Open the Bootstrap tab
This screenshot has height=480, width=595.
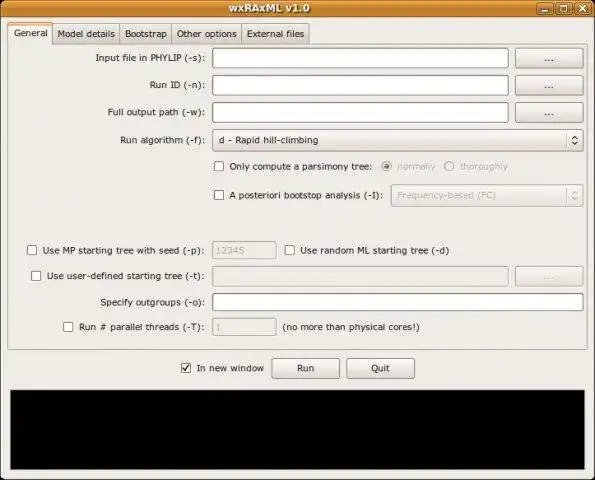tap(146, 34)
